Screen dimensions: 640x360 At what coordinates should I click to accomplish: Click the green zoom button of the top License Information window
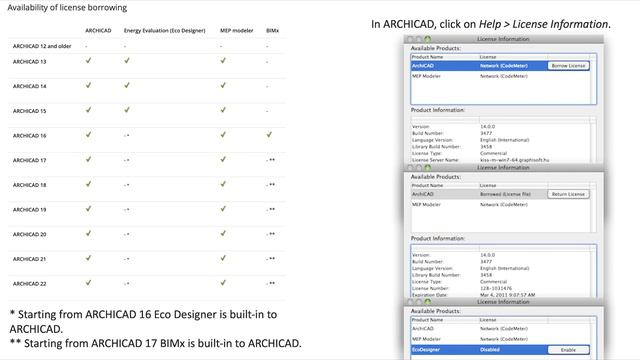point(427,39)
